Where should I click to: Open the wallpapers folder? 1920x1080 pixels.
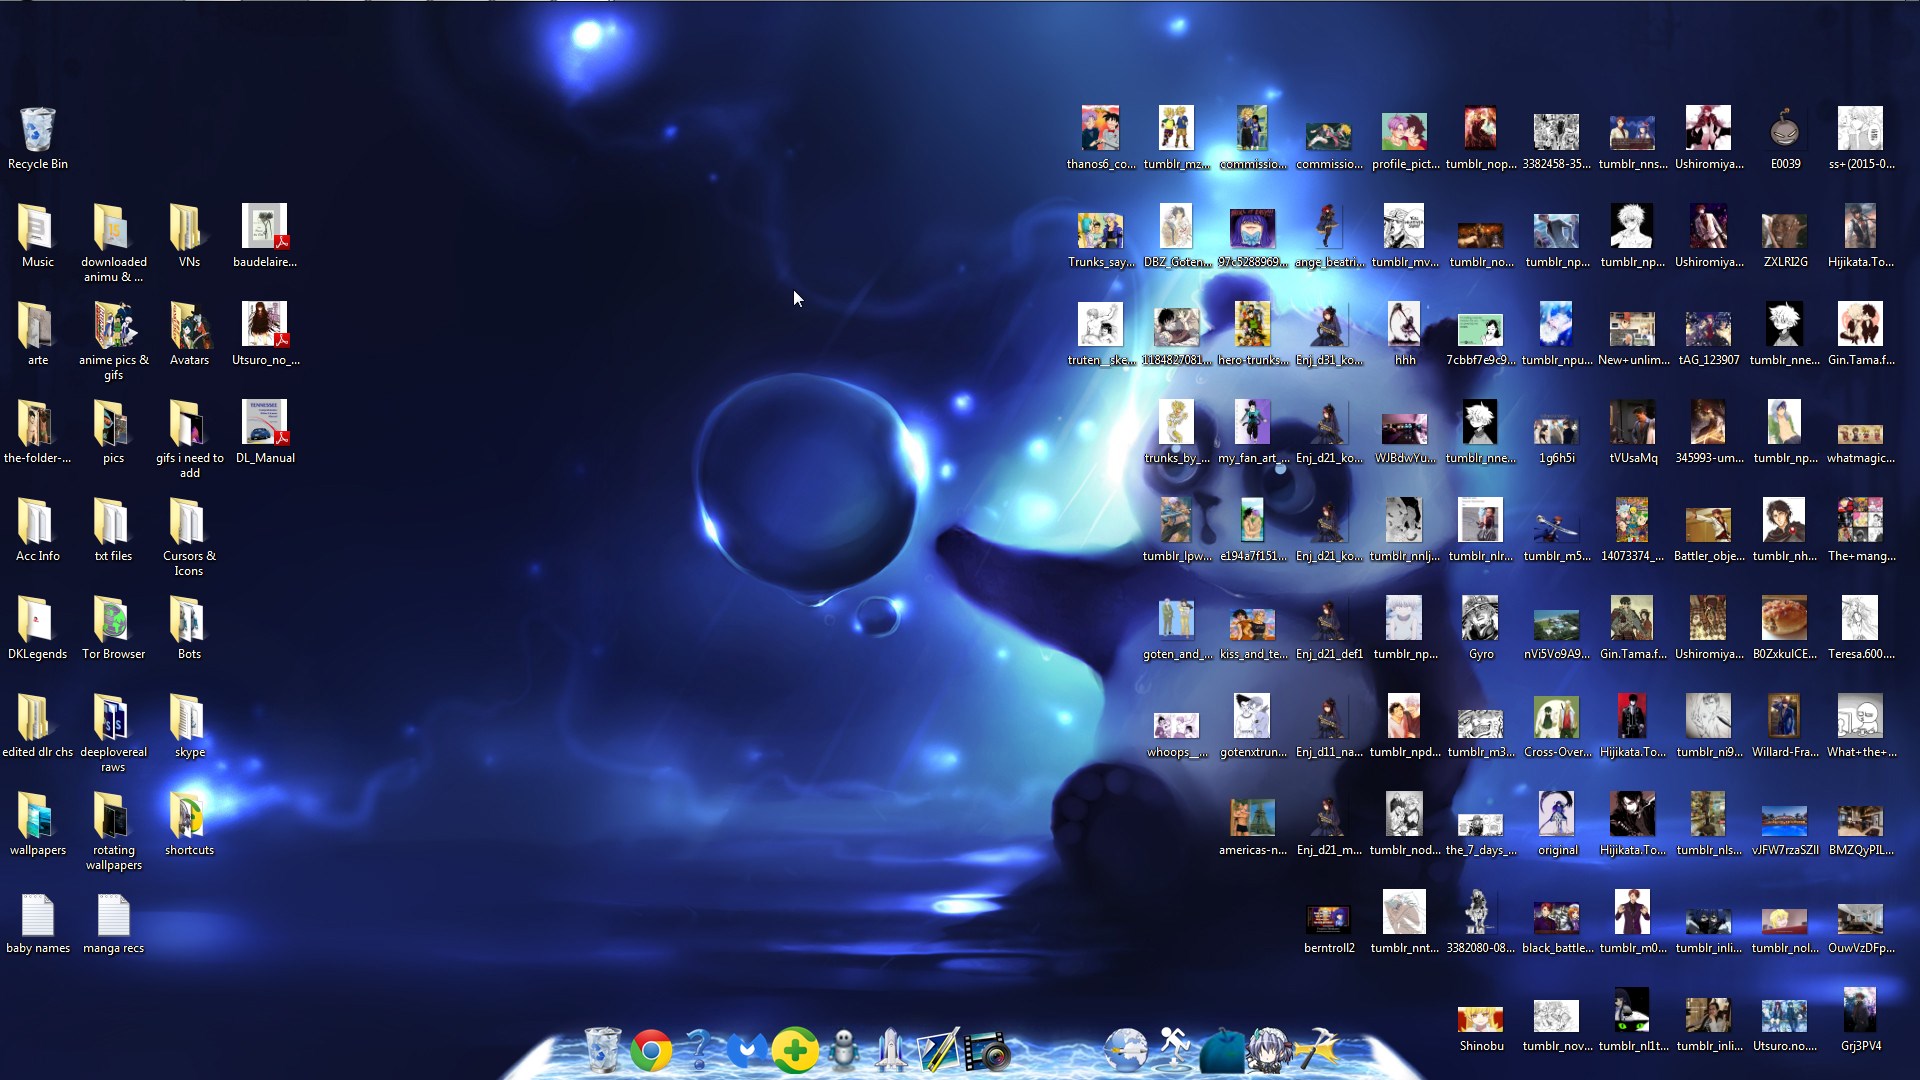(x=37, y=824)
